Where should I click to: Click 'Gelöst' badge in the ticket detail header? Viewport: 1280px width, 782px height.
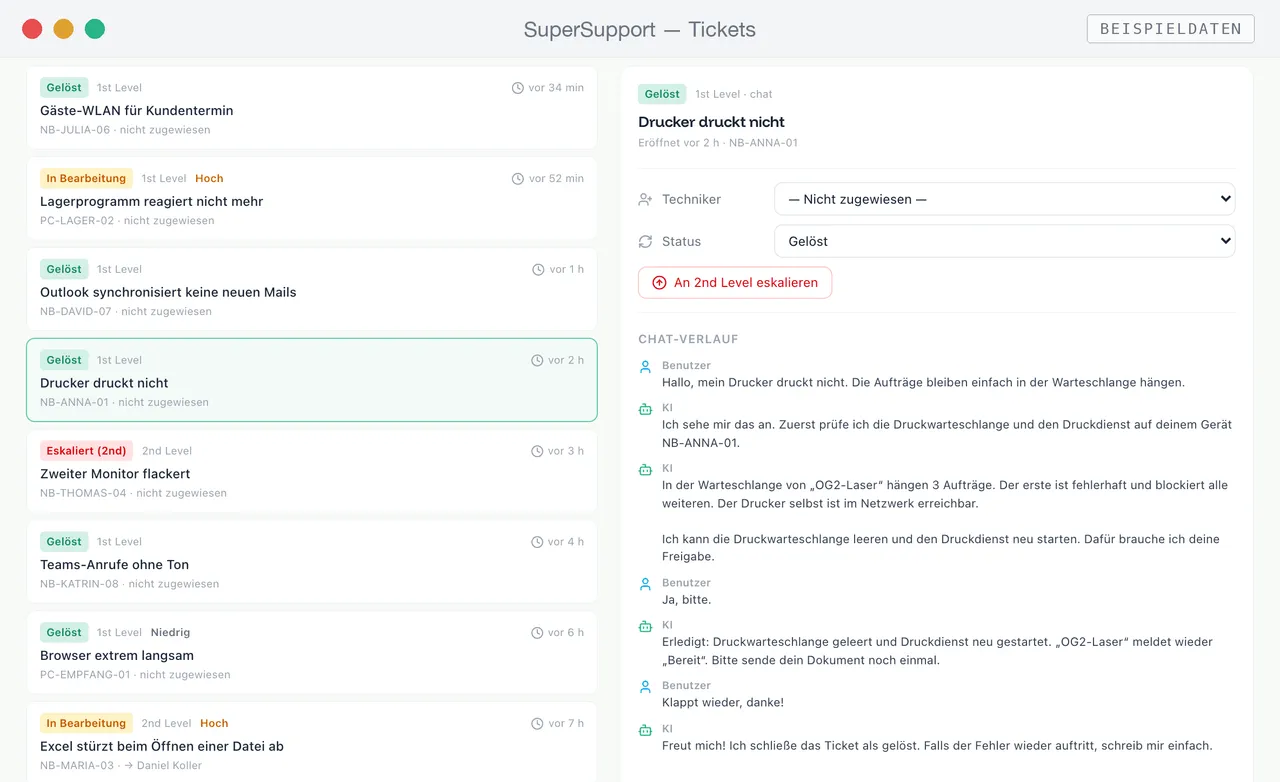pos(662,94)
